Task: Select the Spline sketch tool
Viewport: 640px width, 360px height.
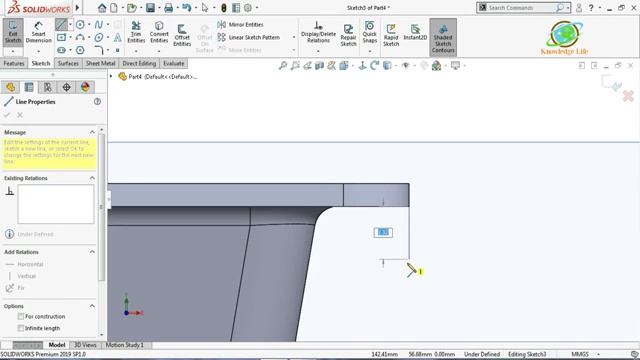Action: pos(99,24)
